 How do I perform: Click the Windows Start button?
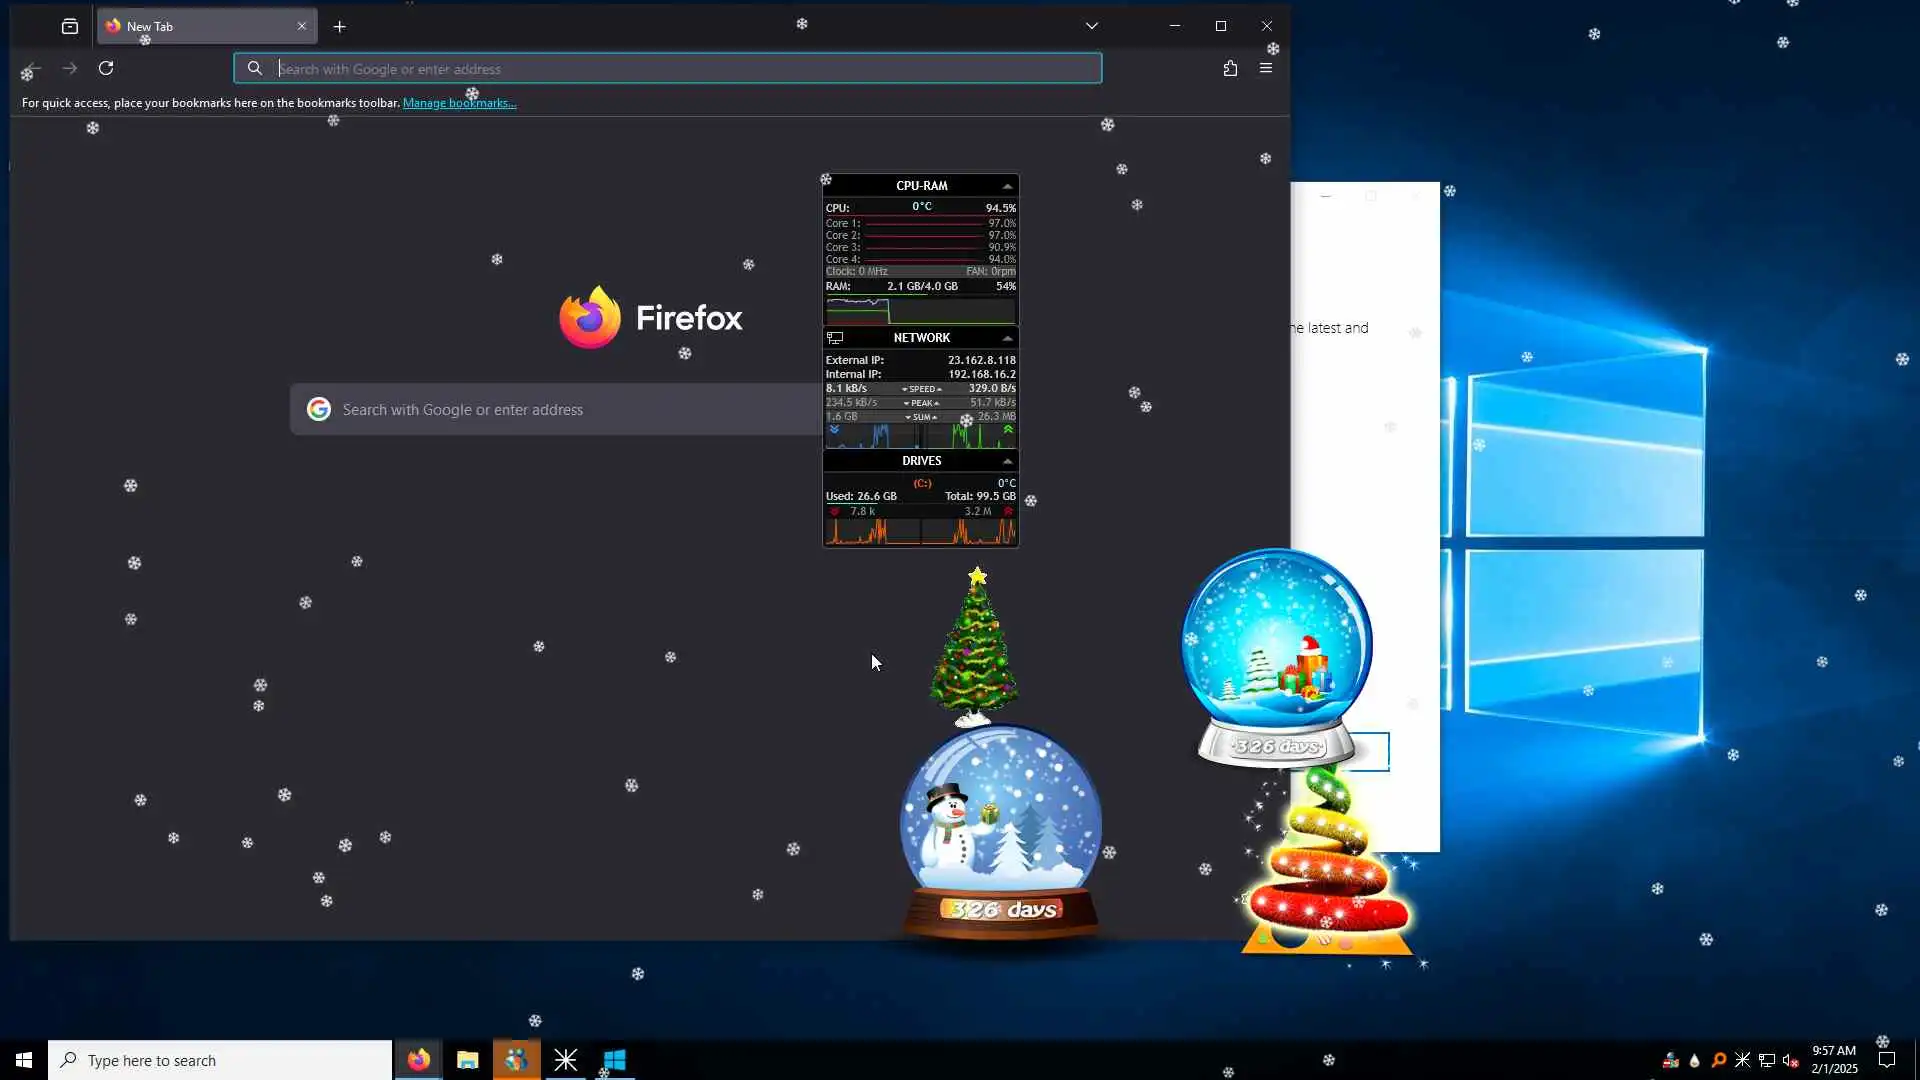point(24,1060)
